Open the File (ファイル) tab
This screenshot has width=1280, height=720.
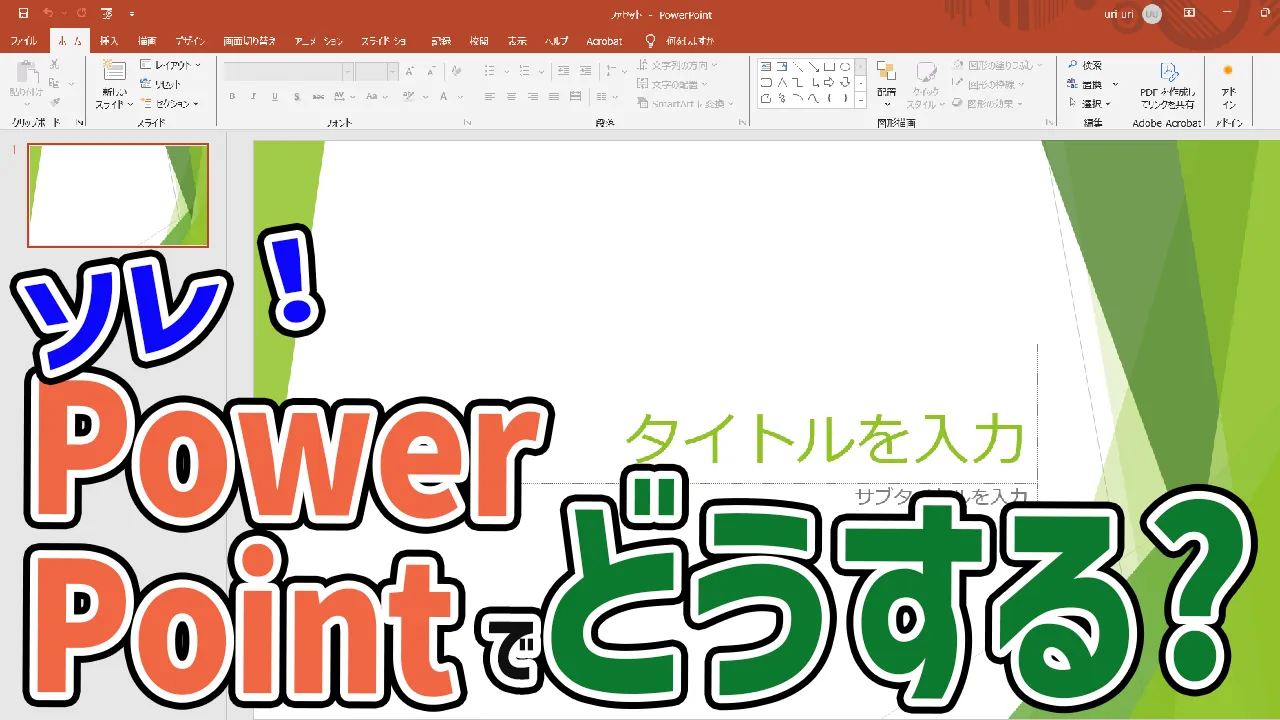click(24, 41)
